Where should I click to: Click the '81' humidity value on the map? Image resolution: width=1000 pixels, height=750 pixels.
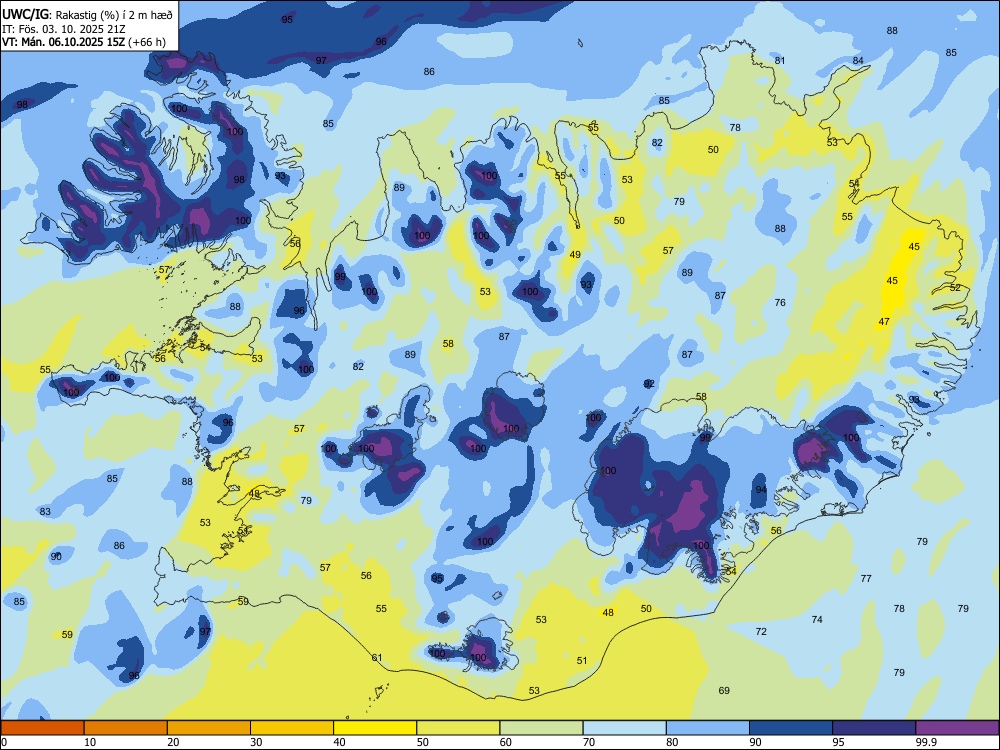pyautogui.click(x=780, y=61)
